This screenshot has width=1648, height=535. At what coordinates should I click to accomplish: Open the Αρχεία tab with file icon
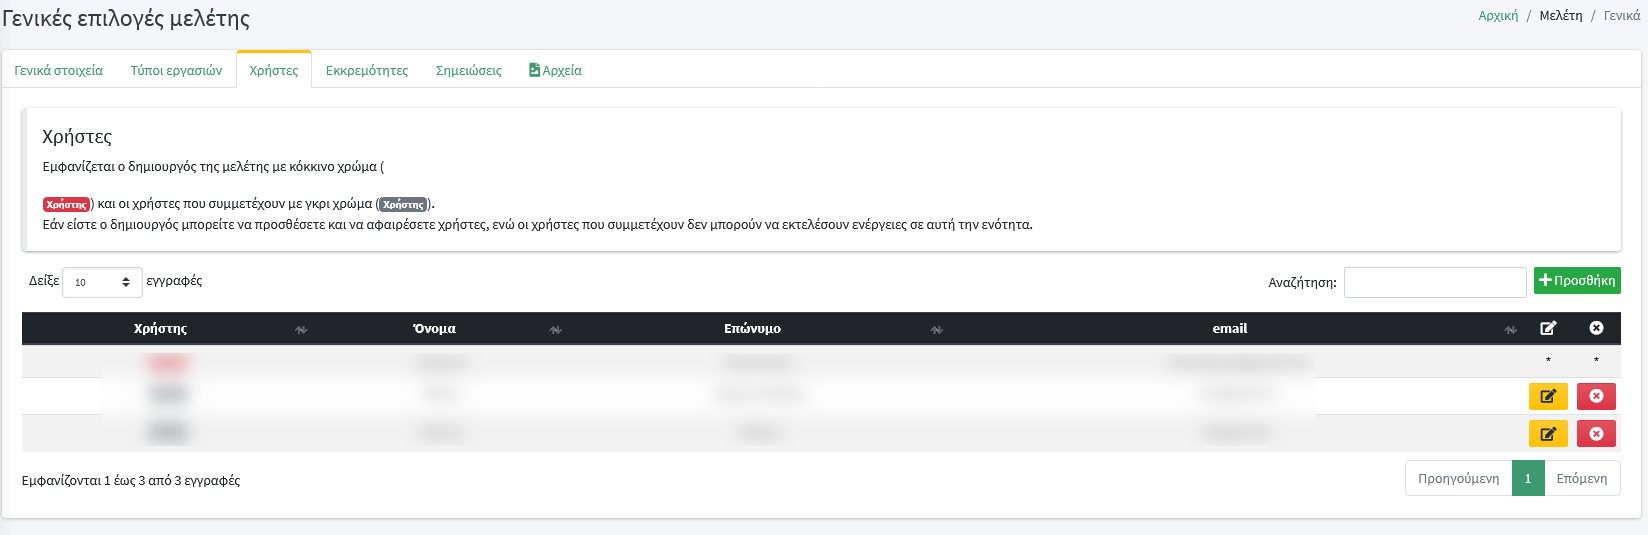556,71
